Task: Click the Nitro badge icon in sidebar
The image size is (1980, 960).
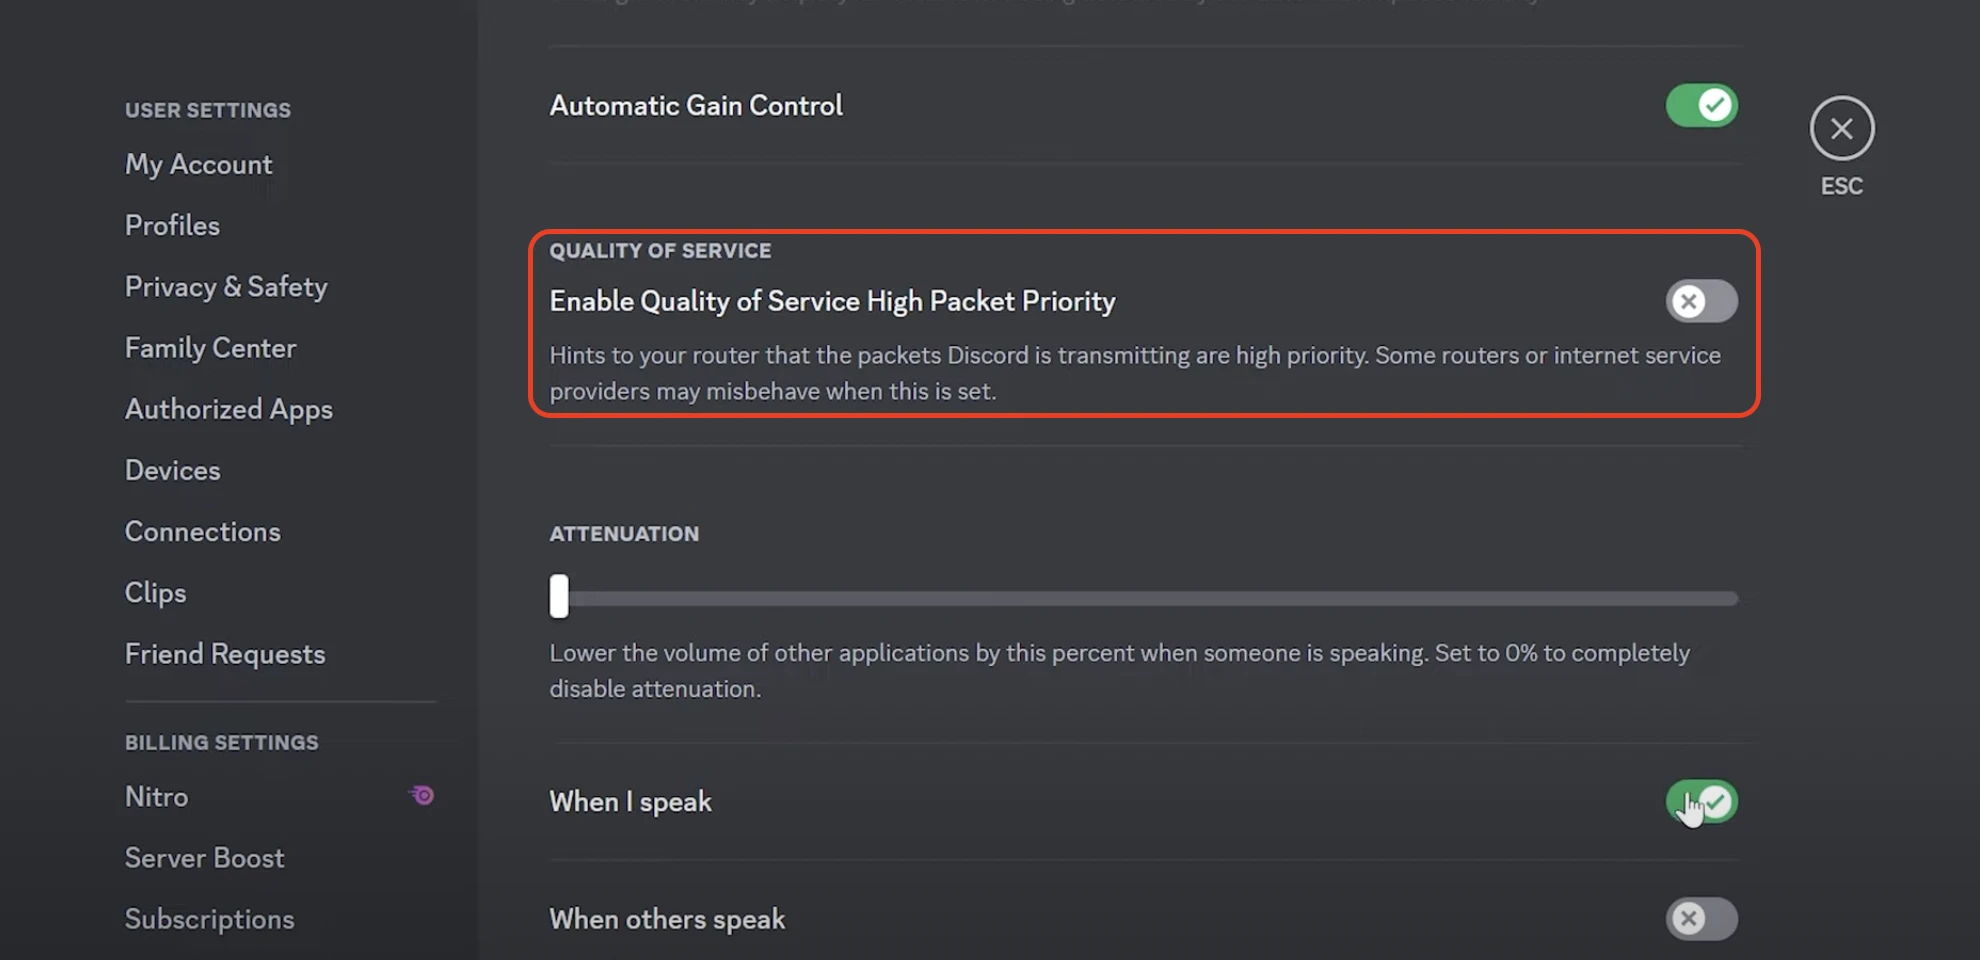Action: pyautogui.click(x=422, y=796)
